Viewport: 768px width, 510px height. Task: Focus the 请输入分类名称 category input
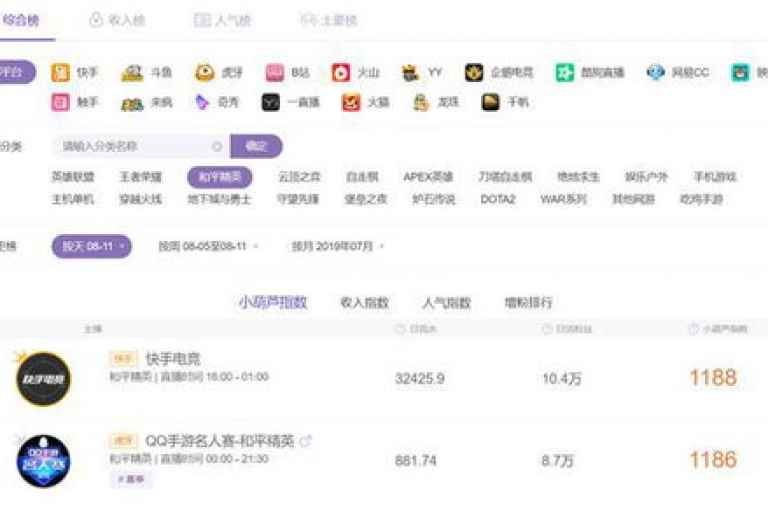(x=141, y=146)
